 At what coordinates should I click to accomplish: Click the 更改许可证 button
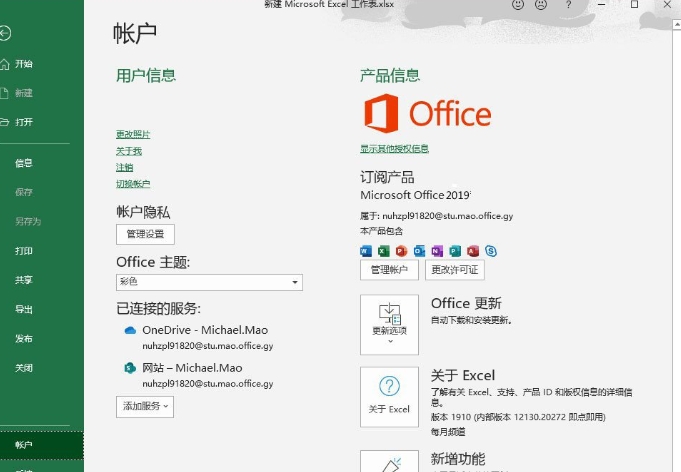(454, 270)
